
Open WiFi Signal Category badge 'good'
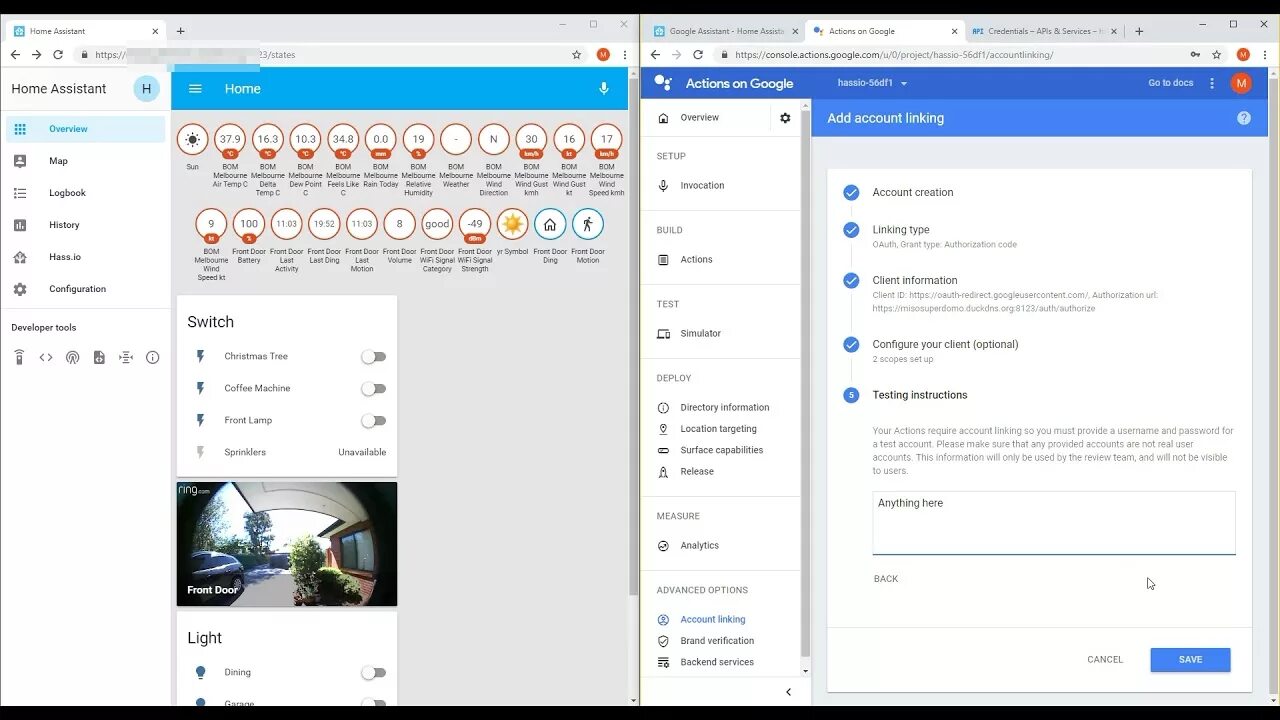click(x=437, y=224)
